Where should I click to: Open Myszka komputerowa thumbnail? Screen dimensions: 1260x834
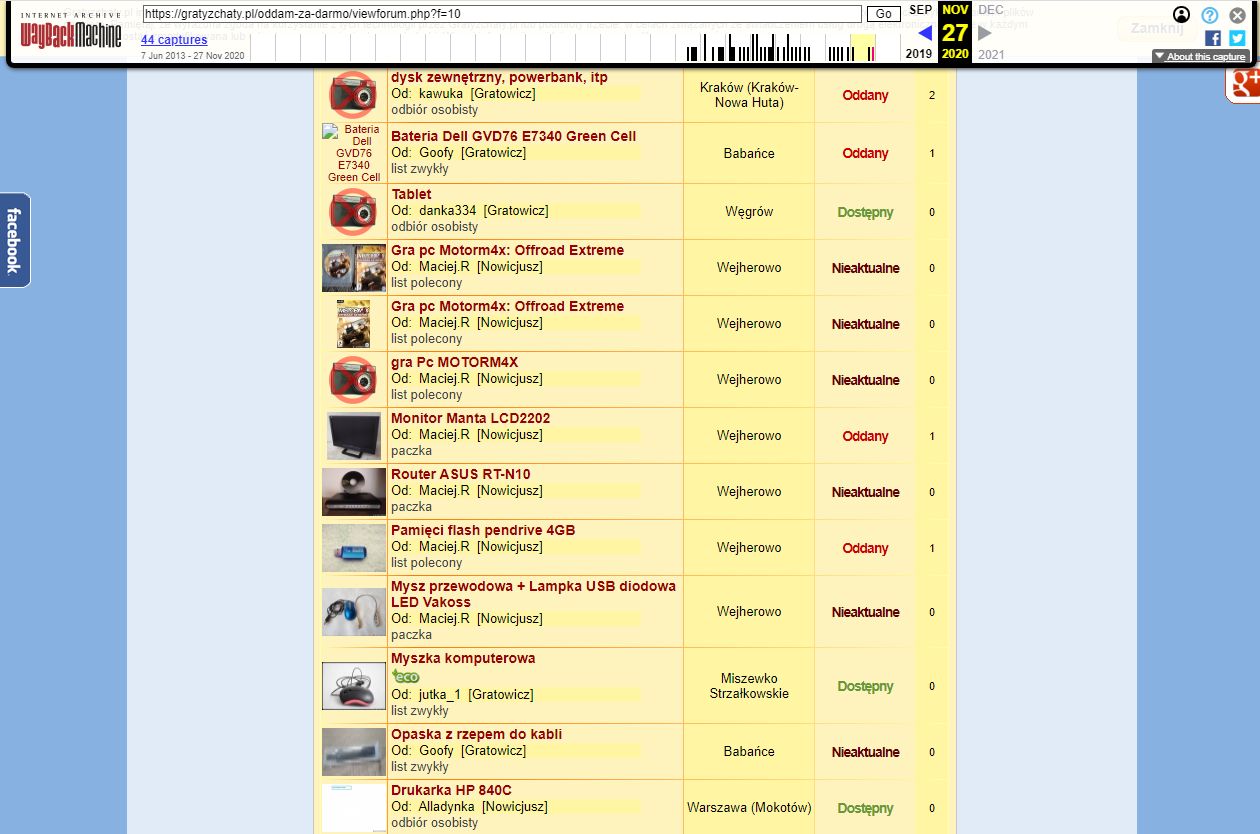click(x=354, y=686)
